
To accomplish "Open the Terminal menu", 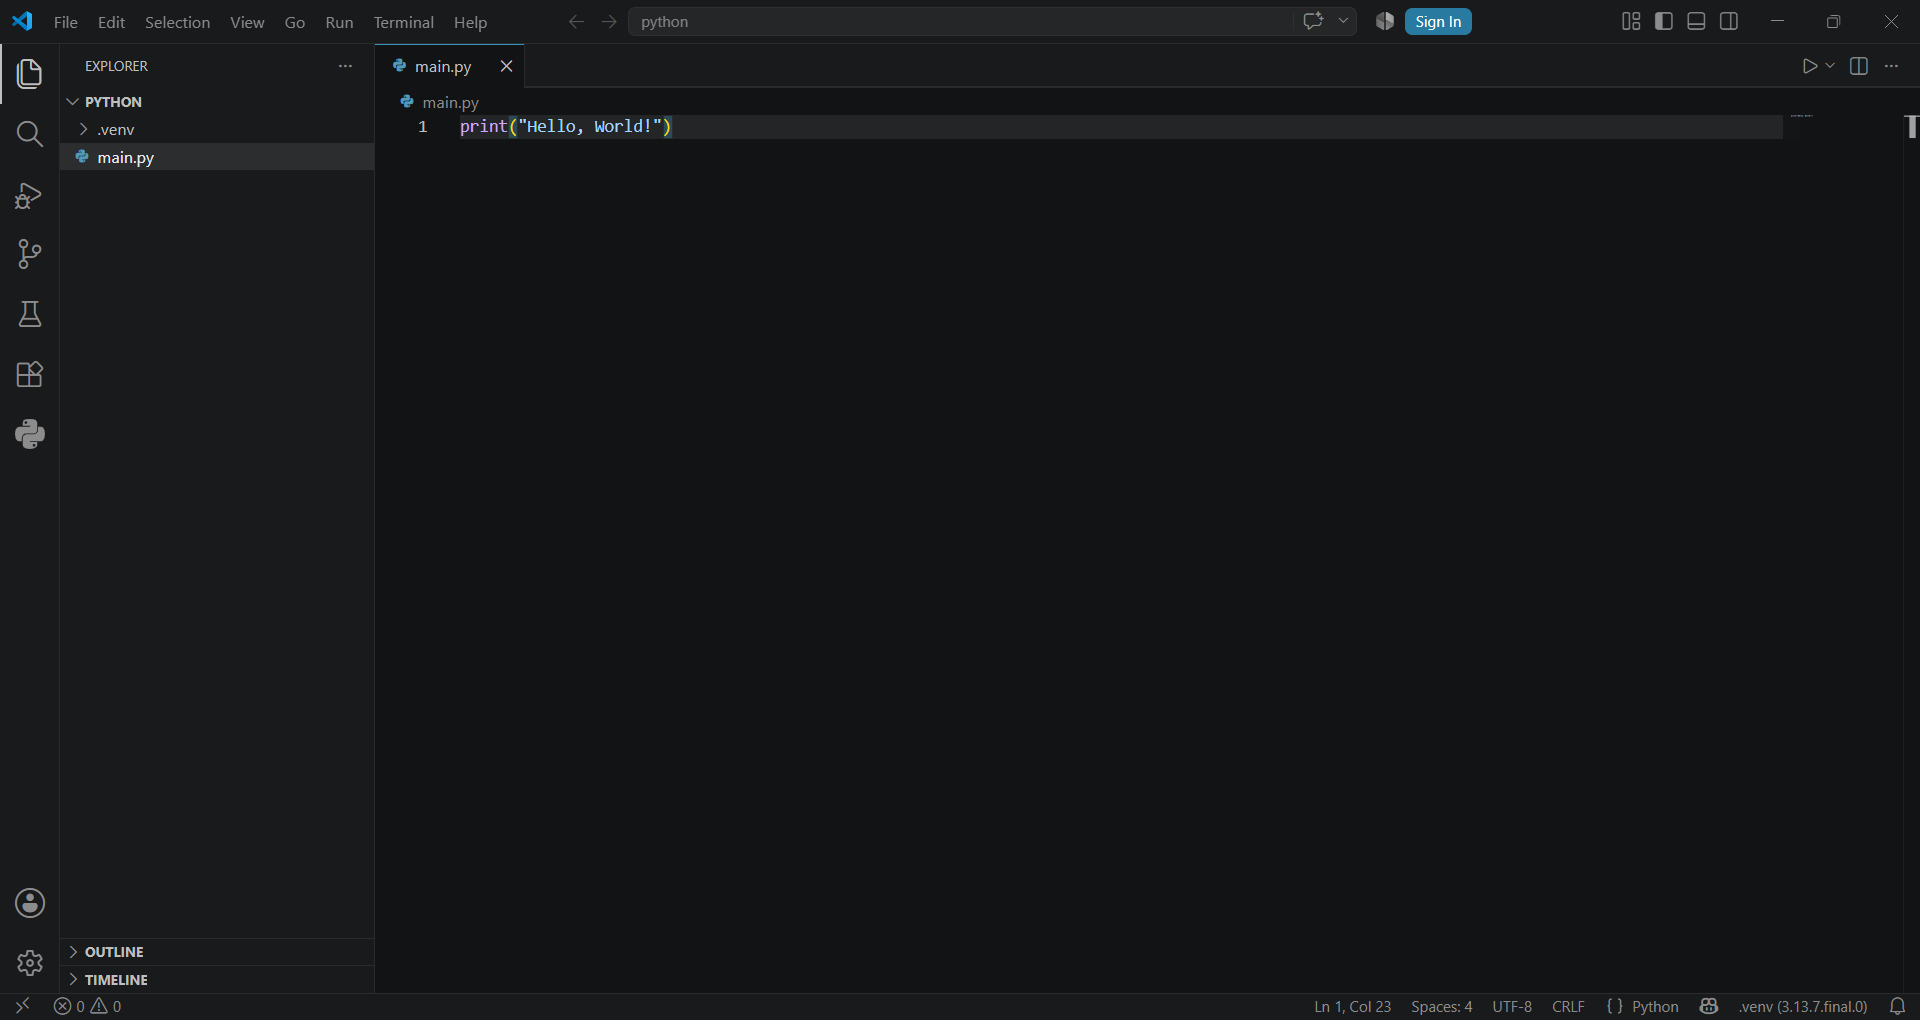I will 403,22.
